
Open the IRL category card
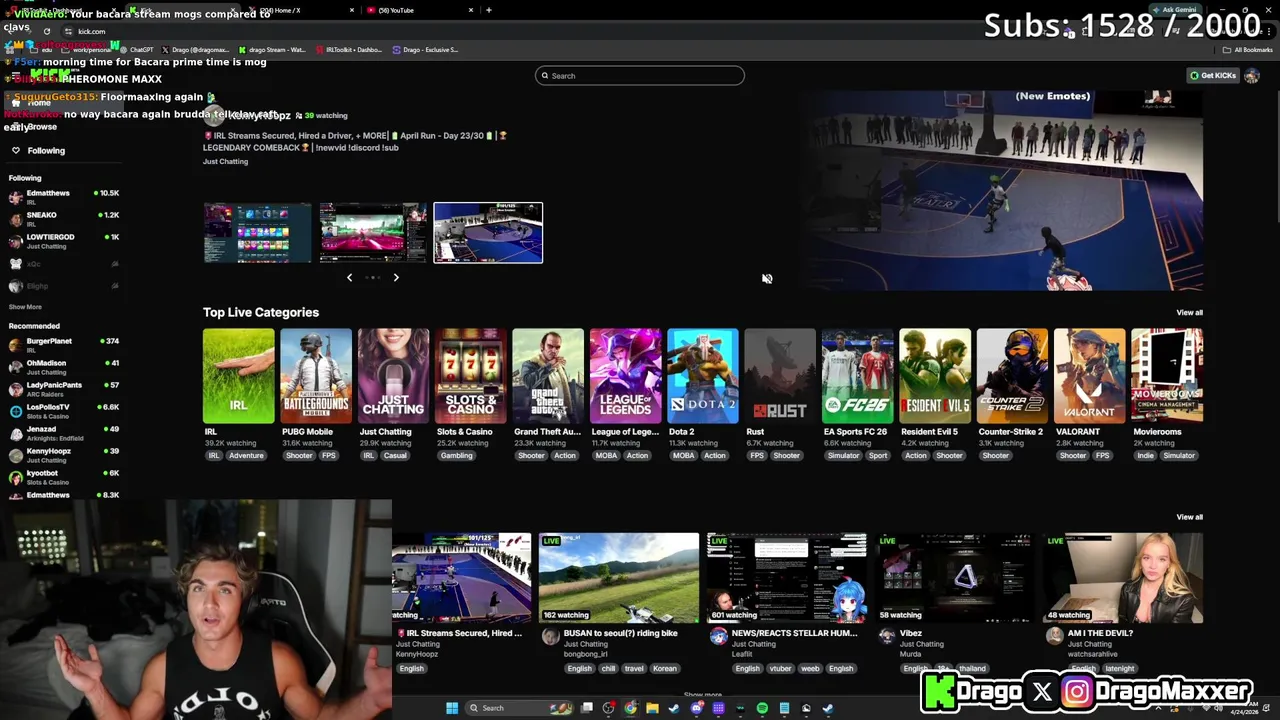[238, 376]
